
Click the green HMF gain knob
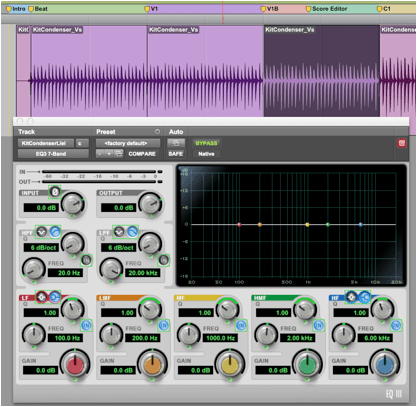click(308, 364)
